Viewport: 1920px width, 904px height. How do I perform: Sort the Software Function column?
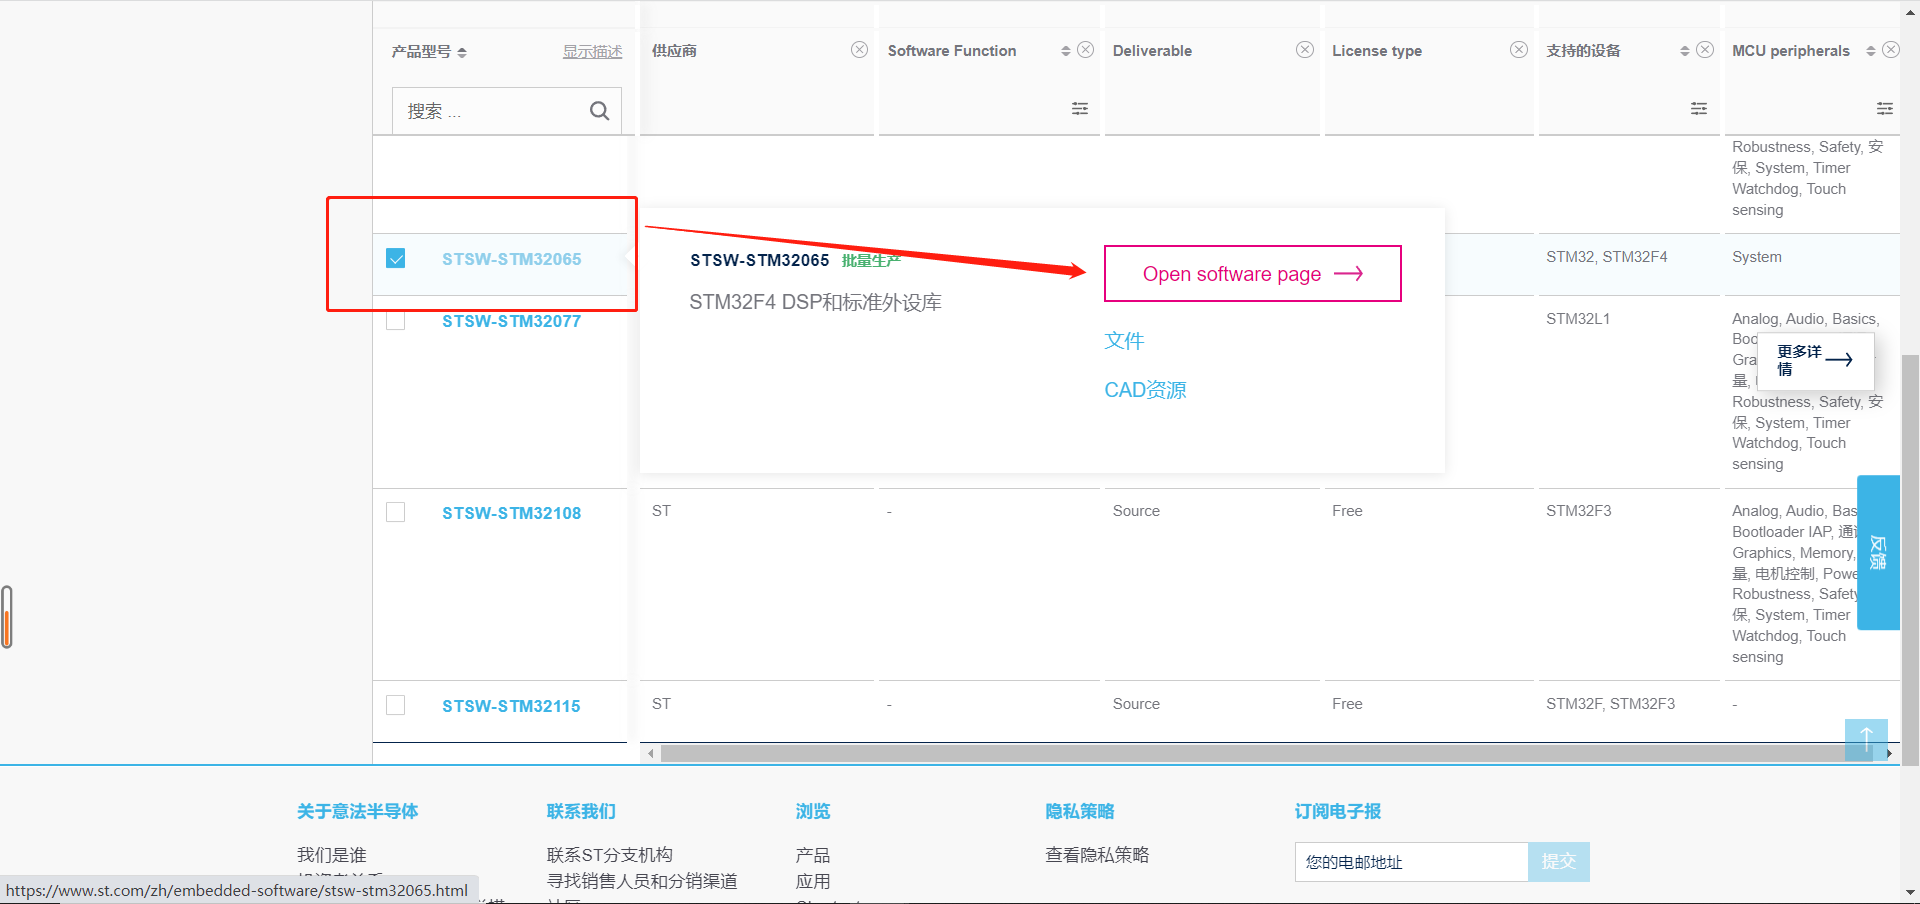click(1066, 51)
